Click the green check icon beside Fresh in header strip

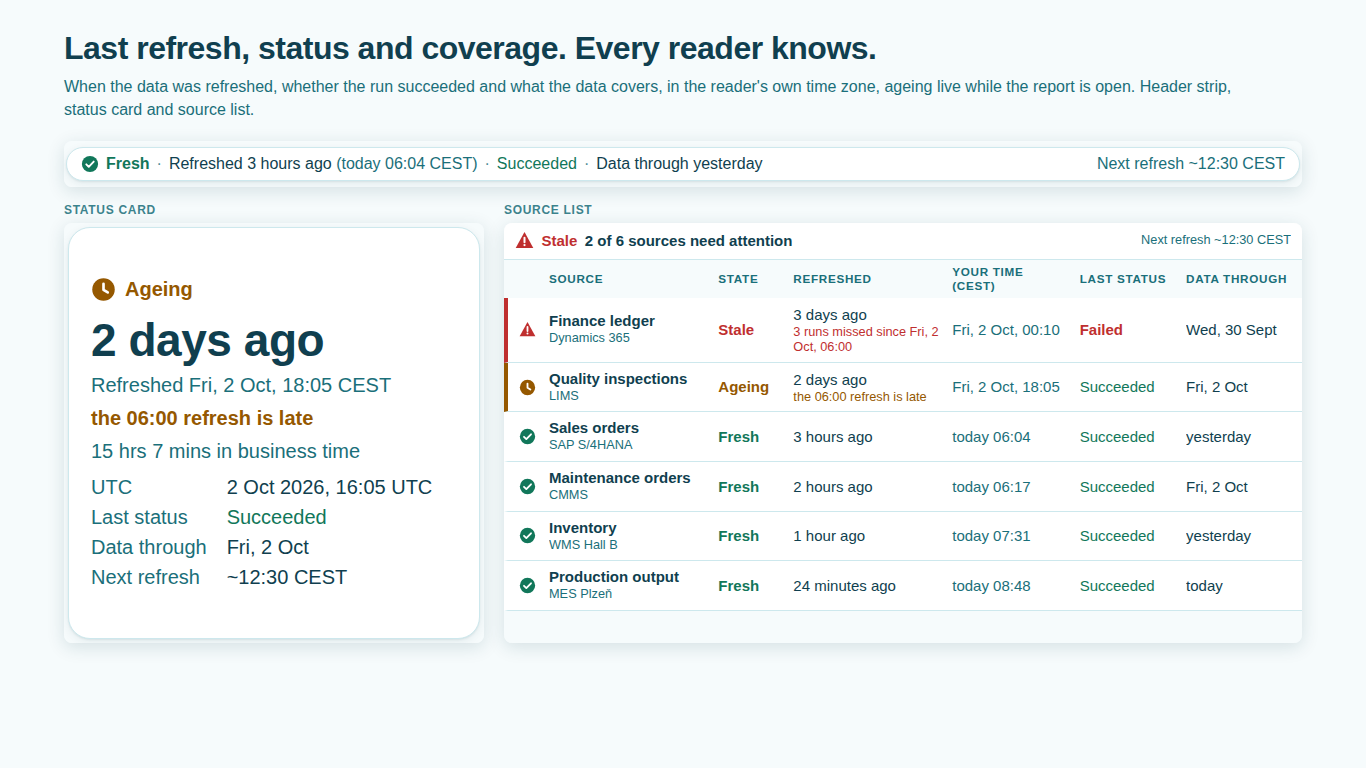(90, 164)
